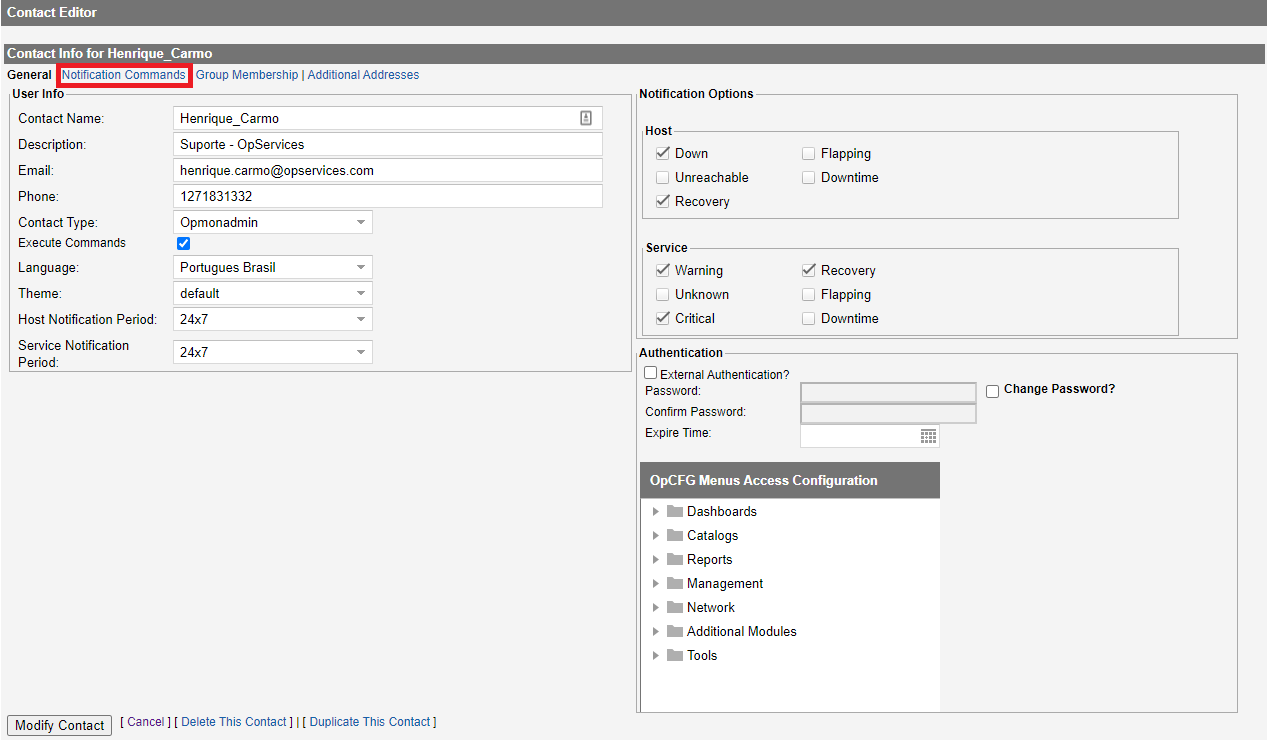Toggle the Execute Commands checkbox
The width and height of the screenshot is (1267, 740).
[x=184, y=243]
